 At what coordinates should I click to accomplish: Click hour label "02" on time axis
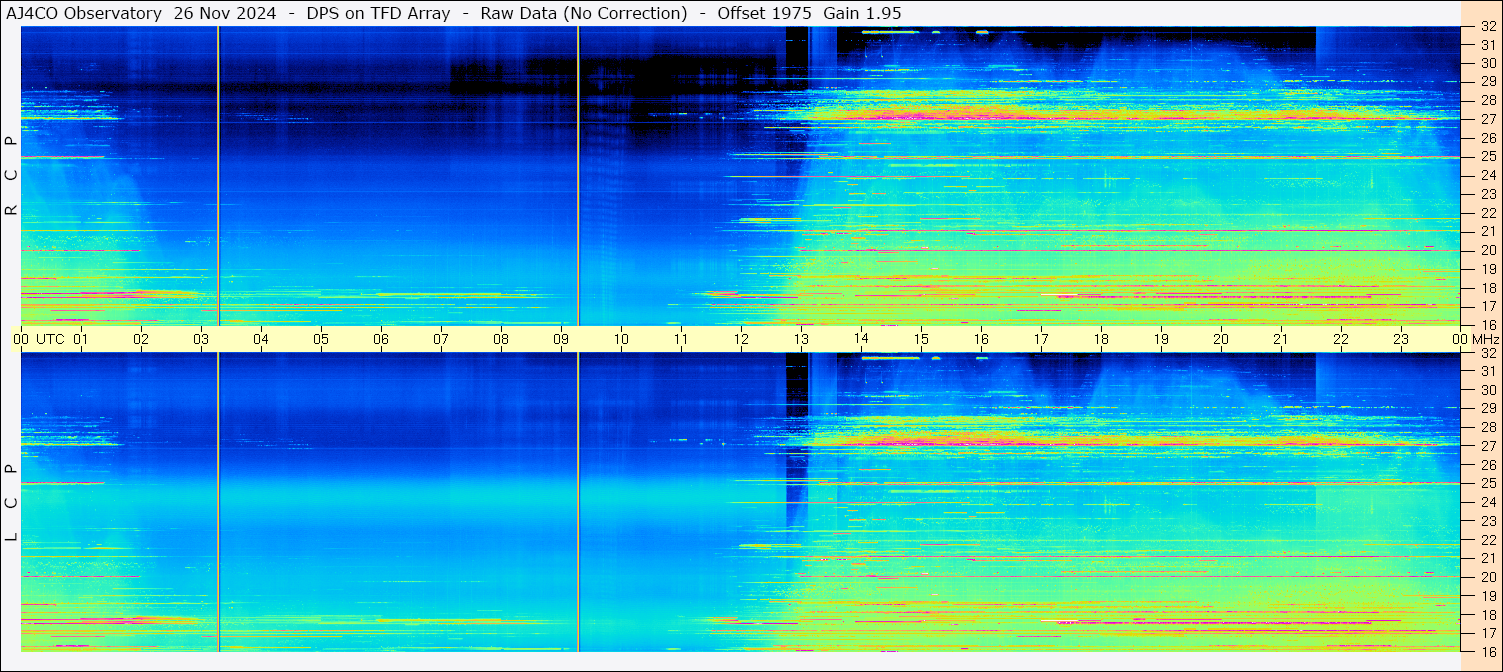tap(141, 339)
